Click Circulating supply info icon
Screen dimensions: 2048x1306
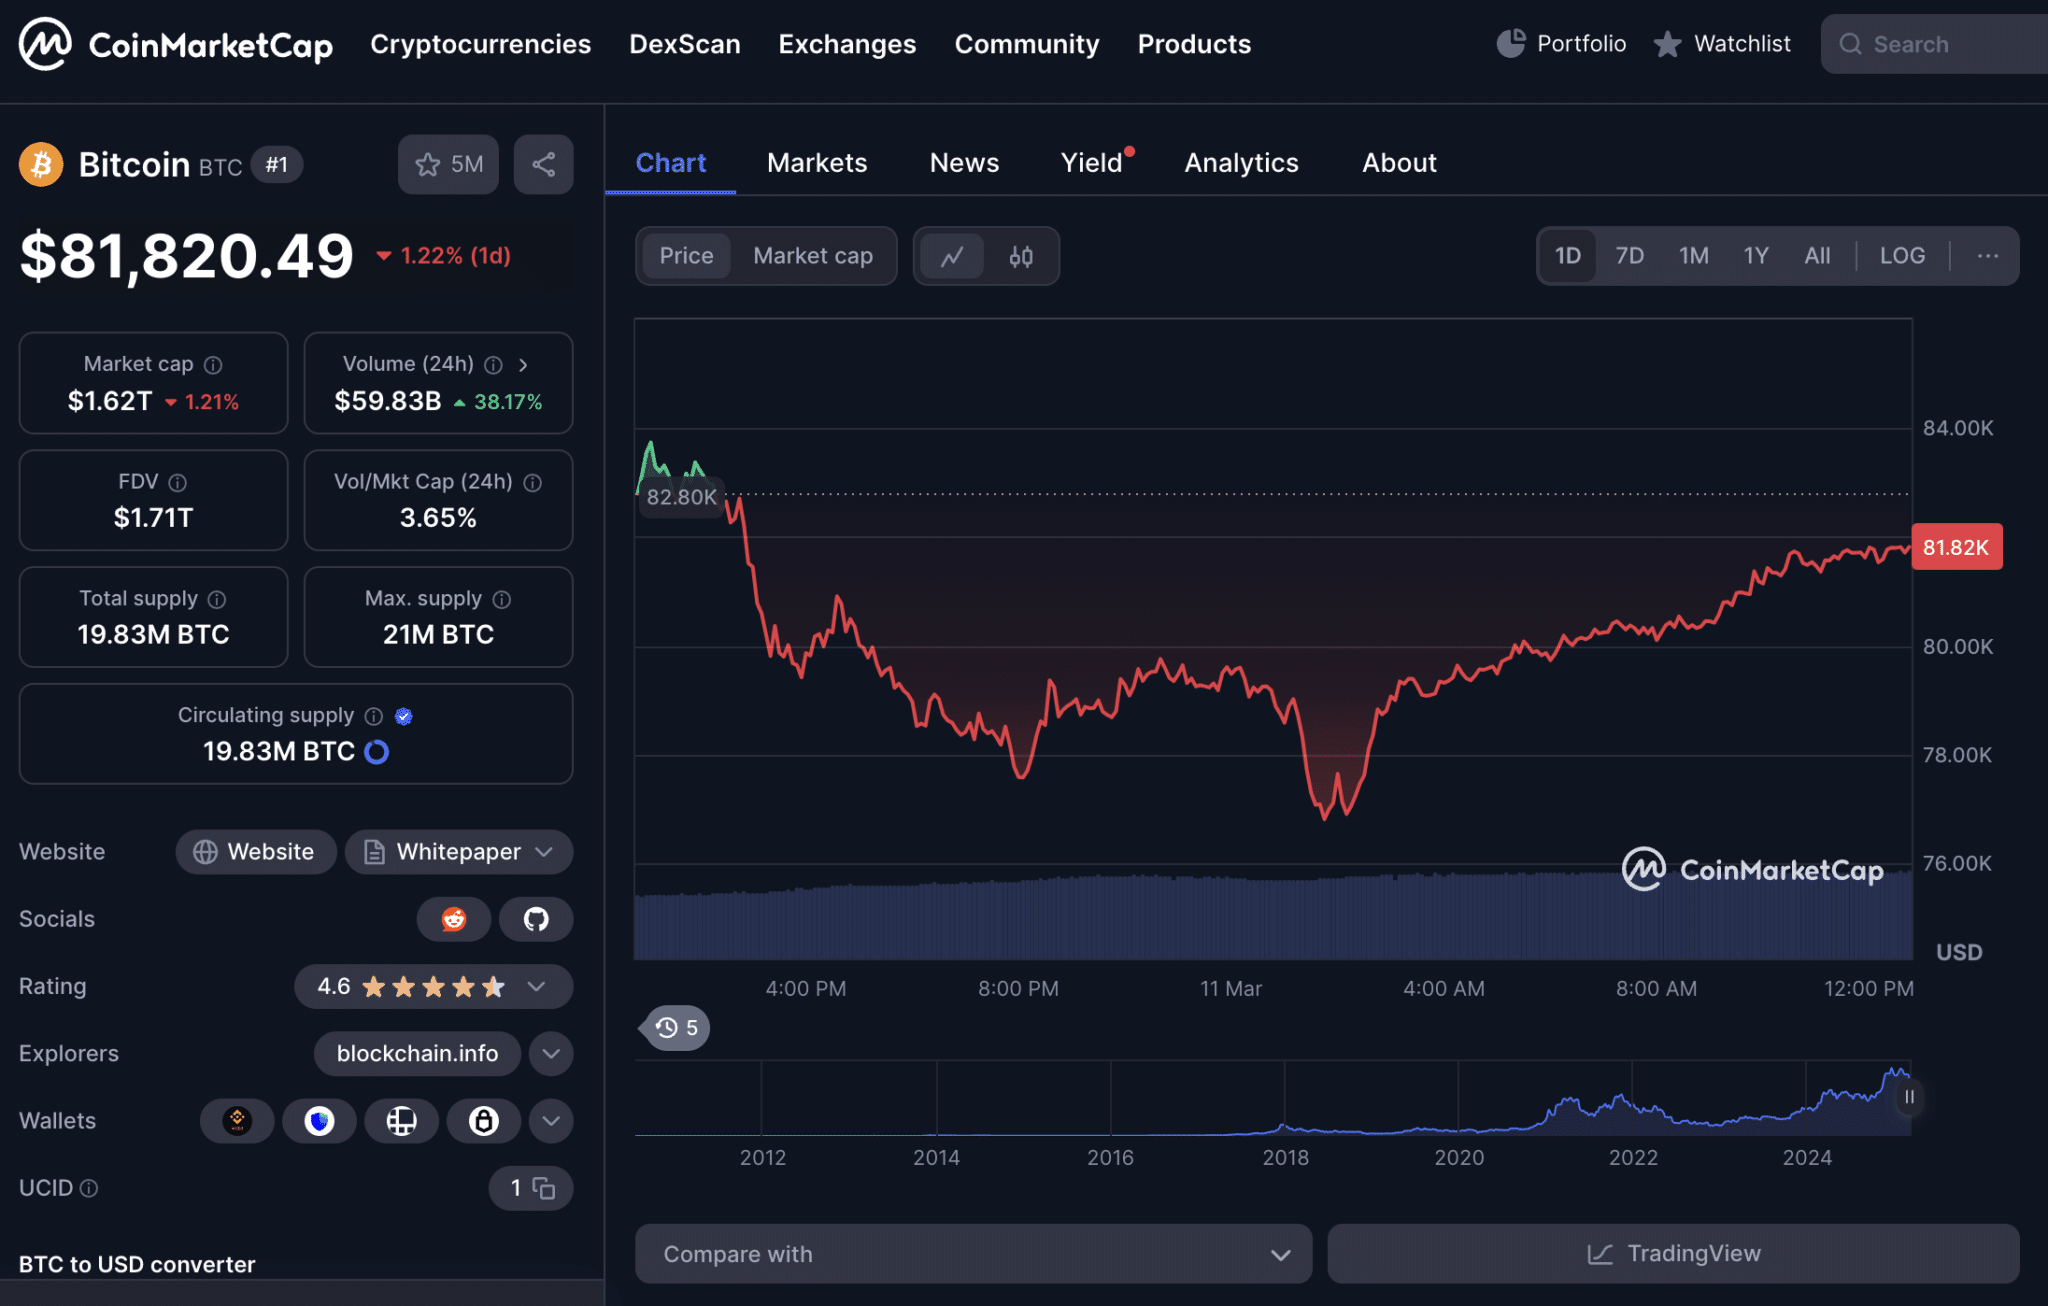374,716
